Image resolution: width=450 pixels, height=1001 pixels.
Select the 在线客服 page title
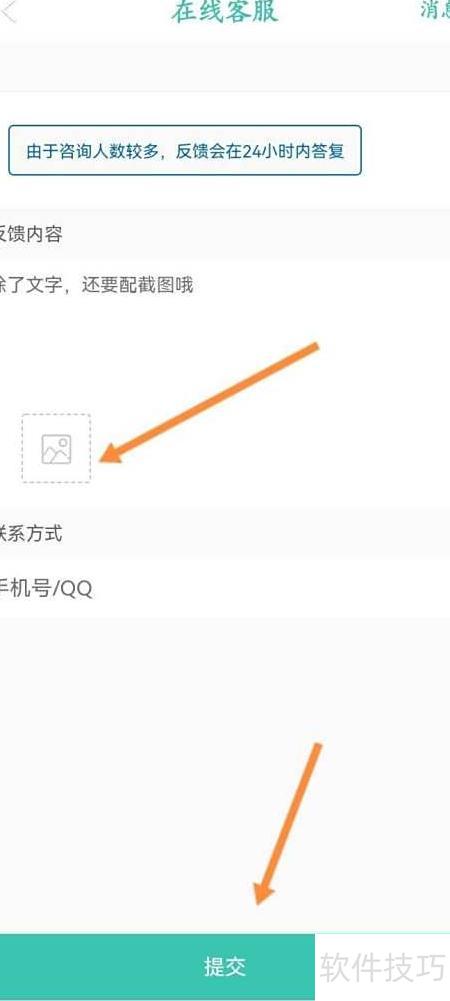(225, 12)
